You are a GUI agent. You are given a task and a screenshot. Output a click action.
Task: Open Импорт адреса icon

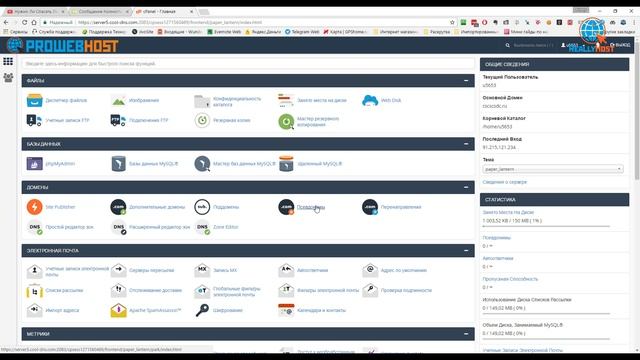[34, 310]
